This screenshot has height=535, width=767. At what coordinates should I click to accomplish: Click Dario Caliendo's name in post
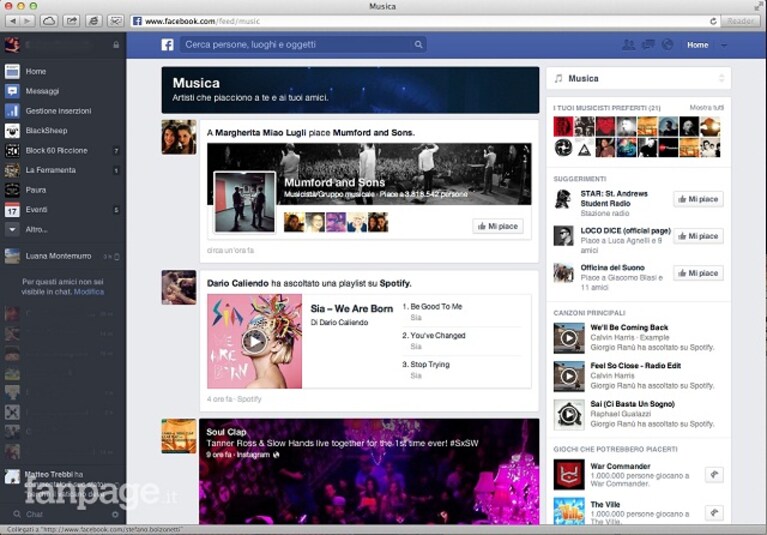(238, 283)
